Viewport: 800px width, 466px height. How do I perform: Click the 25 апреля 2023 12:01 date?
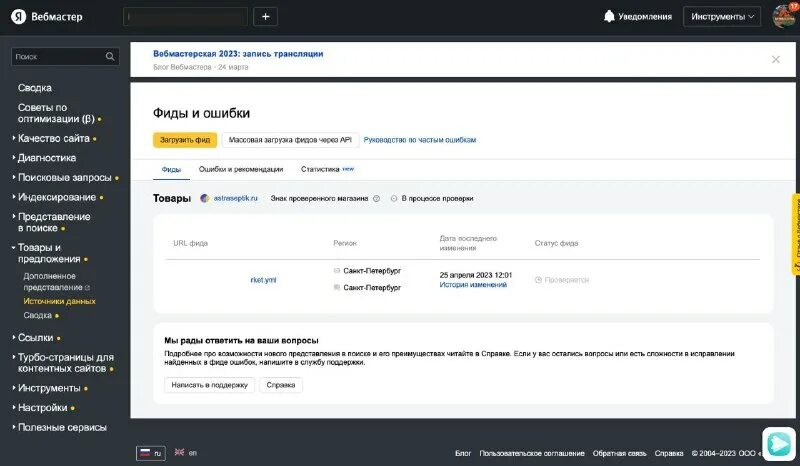point(476,275)
